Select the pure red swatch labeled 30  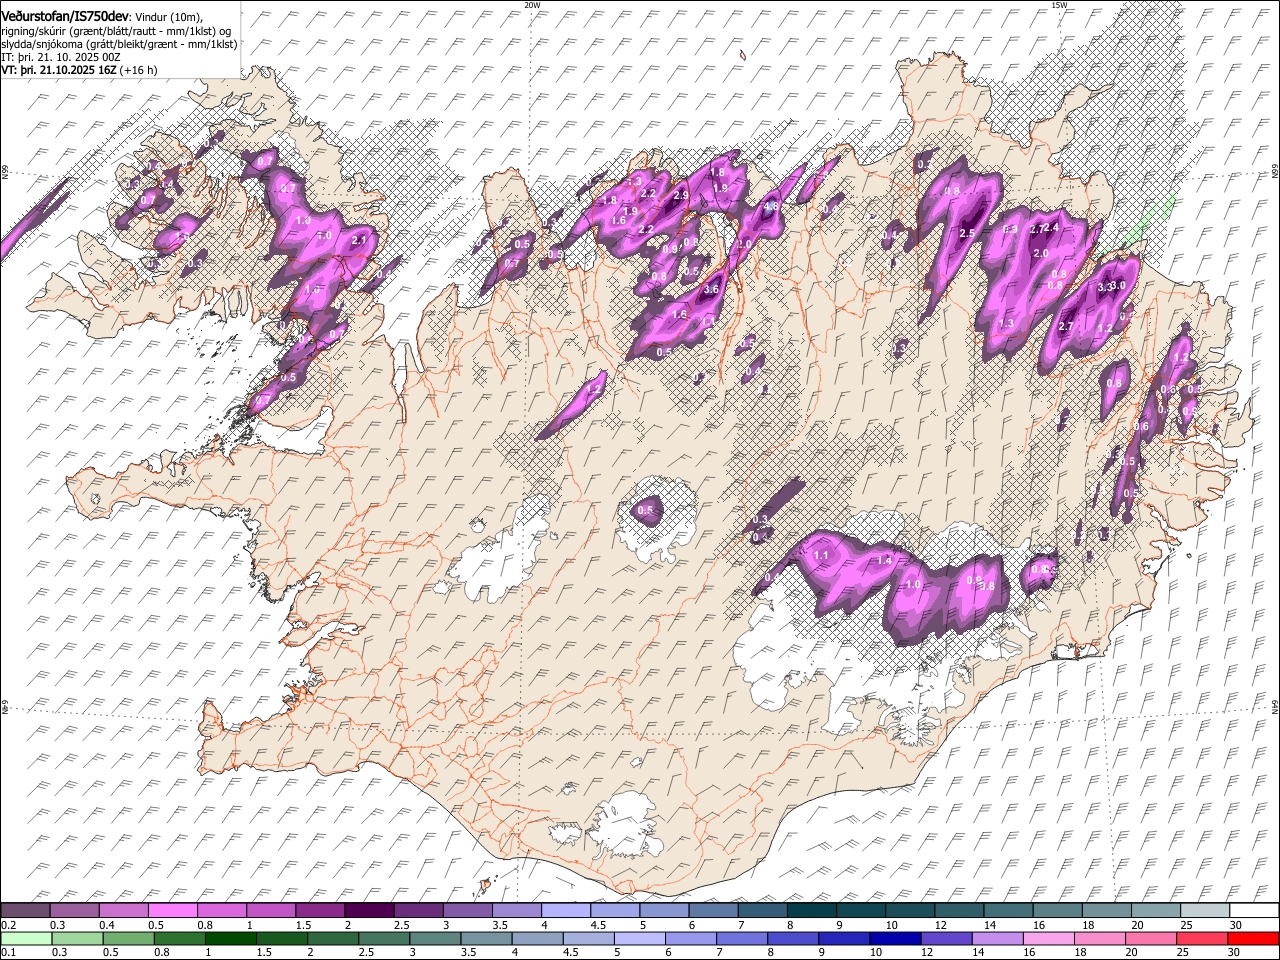(1252, 938)
